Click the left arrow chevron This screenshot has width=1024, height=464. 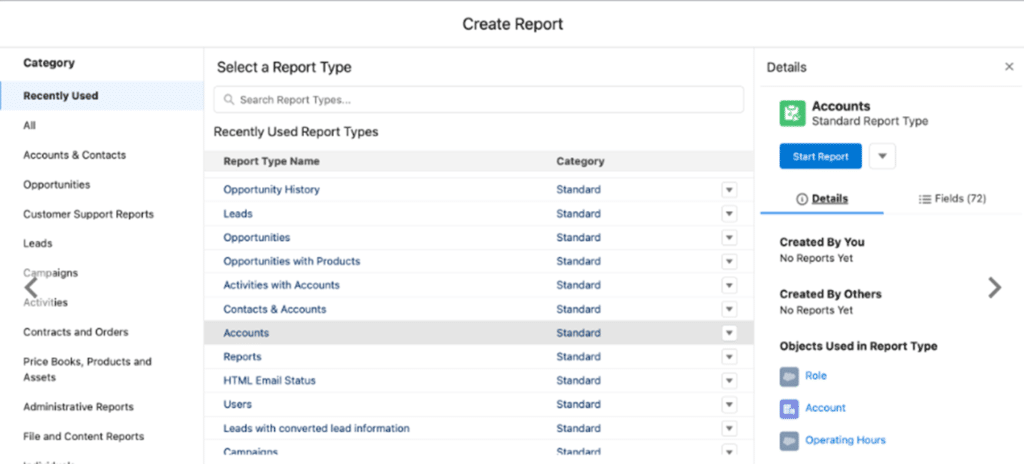tap(31, 288)
